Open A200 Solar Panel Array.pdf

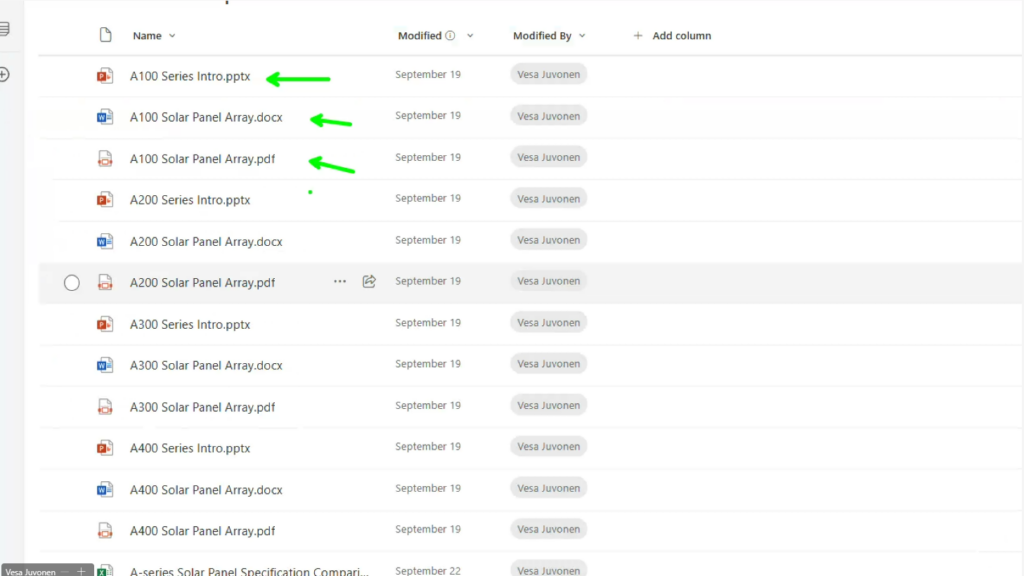(x=202, y=283)
